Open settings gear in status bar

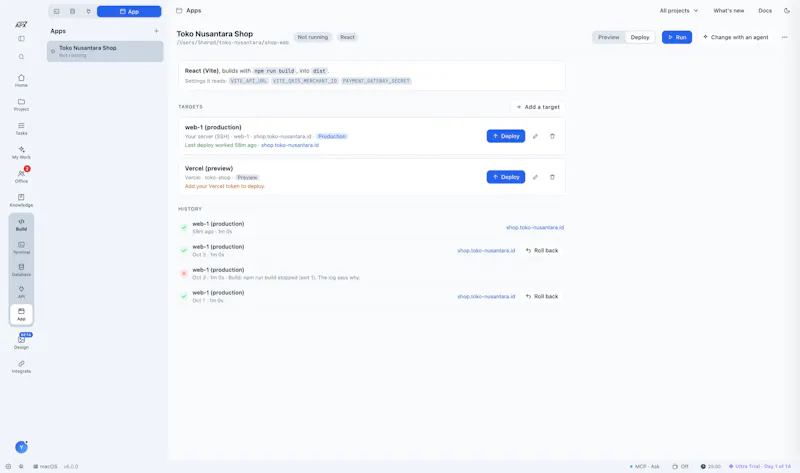pos(8,466)
